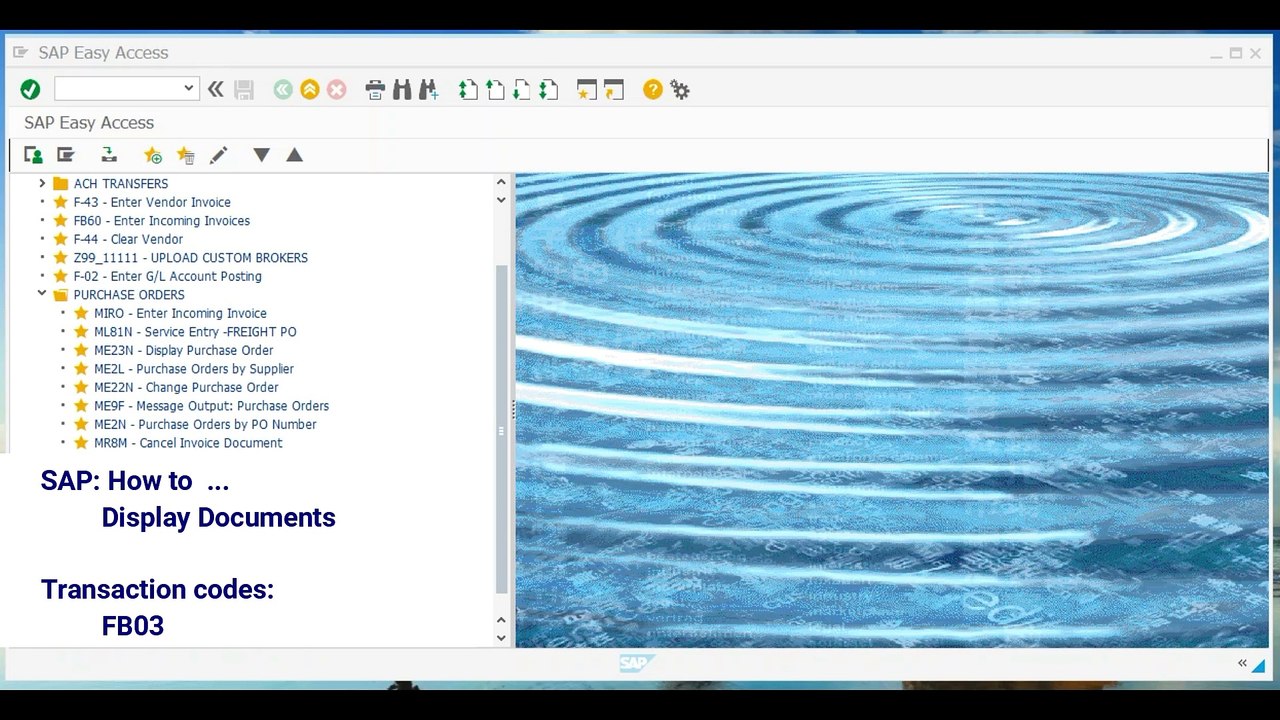Open Customize Local Layout gear icon
The height and width of the screenshot is (720, 1280).
pos(680,90)
